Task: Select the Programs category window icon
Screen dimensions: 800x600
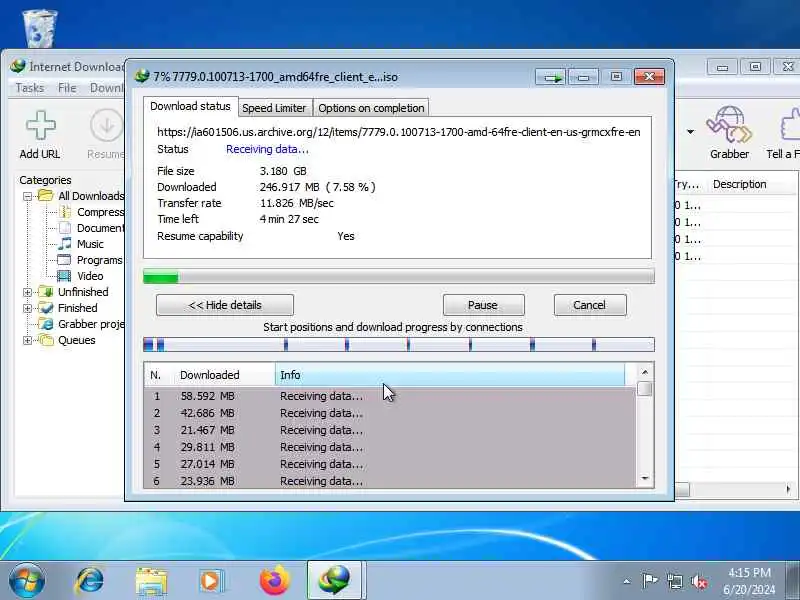Action: coord(64,260)
